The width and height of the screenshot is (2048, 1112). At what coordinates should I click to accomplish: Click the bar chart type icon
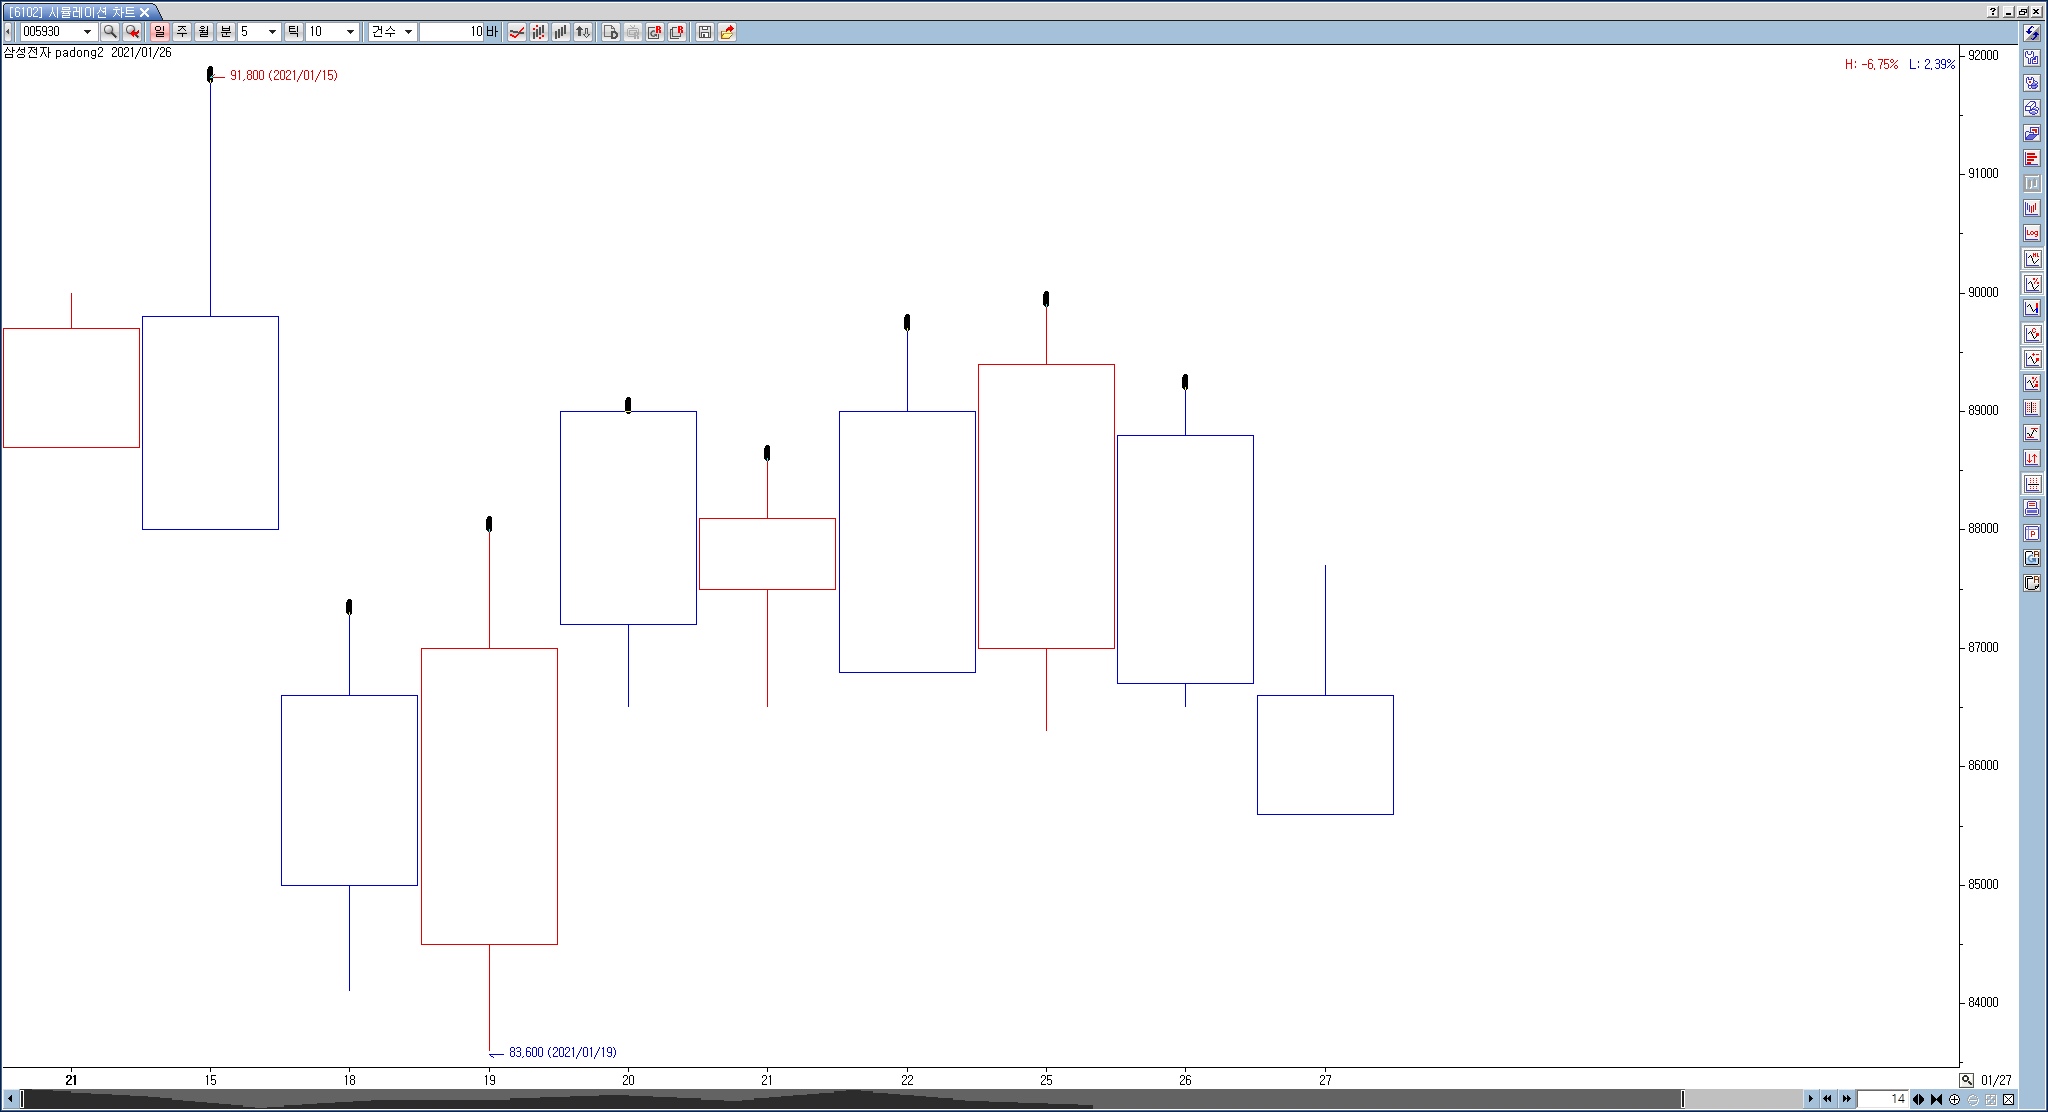(x=561, y=32)
